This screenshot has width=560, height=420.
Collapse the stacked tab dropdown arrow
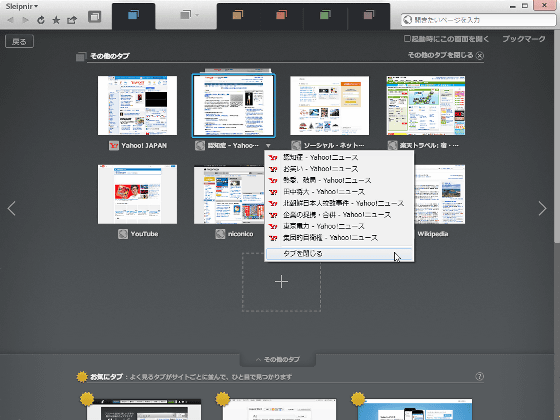click(268, 146)
